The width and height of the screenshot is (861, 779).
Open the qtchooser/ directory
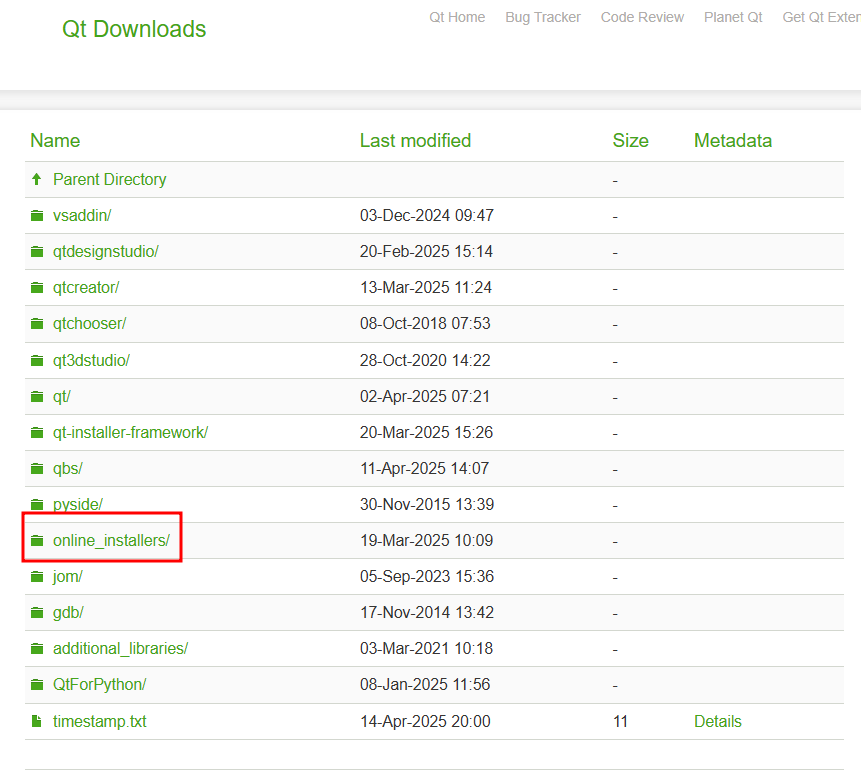point(90,324)
